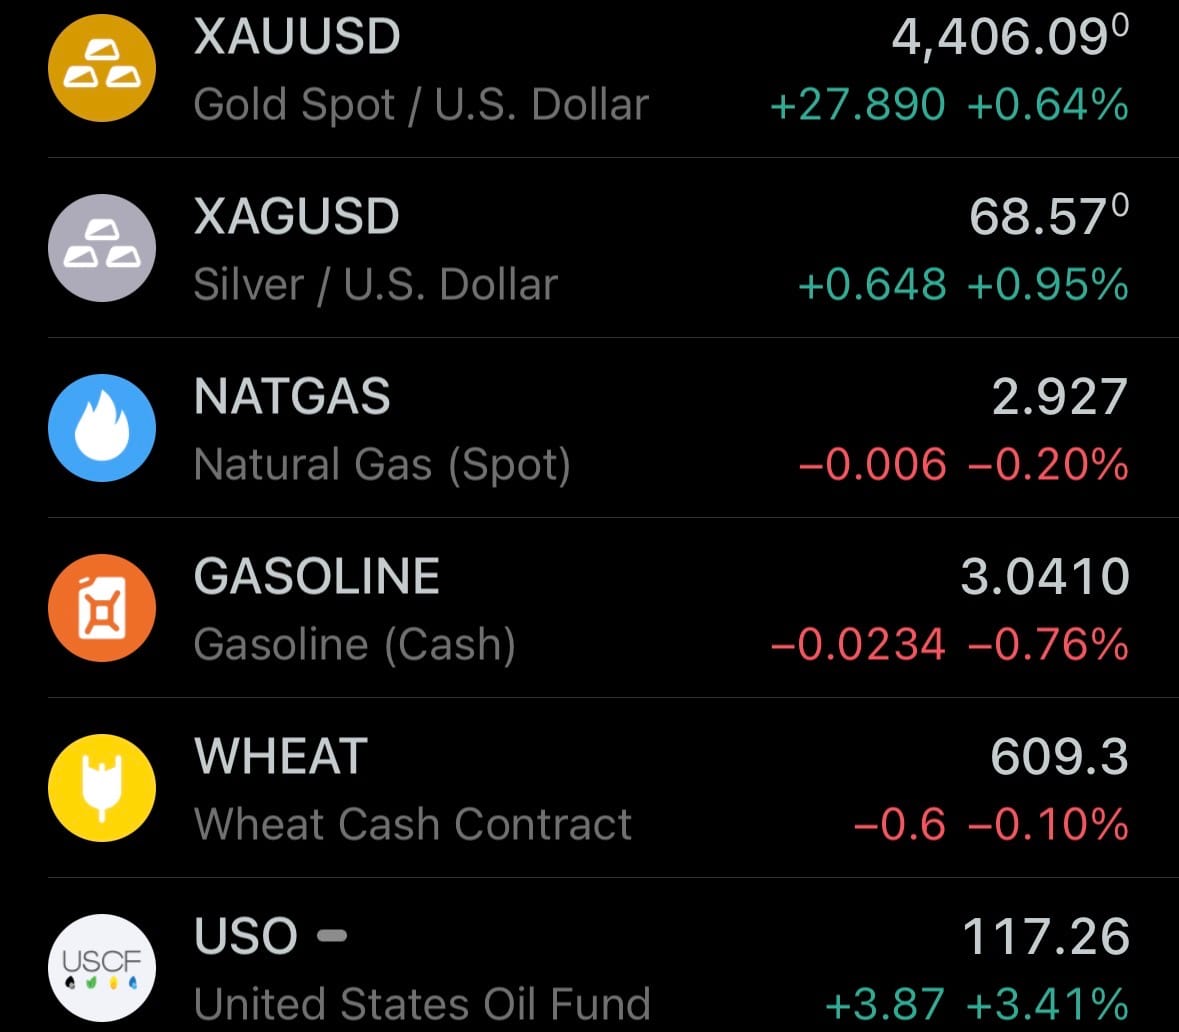This screenshot has height=1032, width=1179.
Task: Click the gray dash next to USO
Action: pyautogui.click(x=331, y=936)
